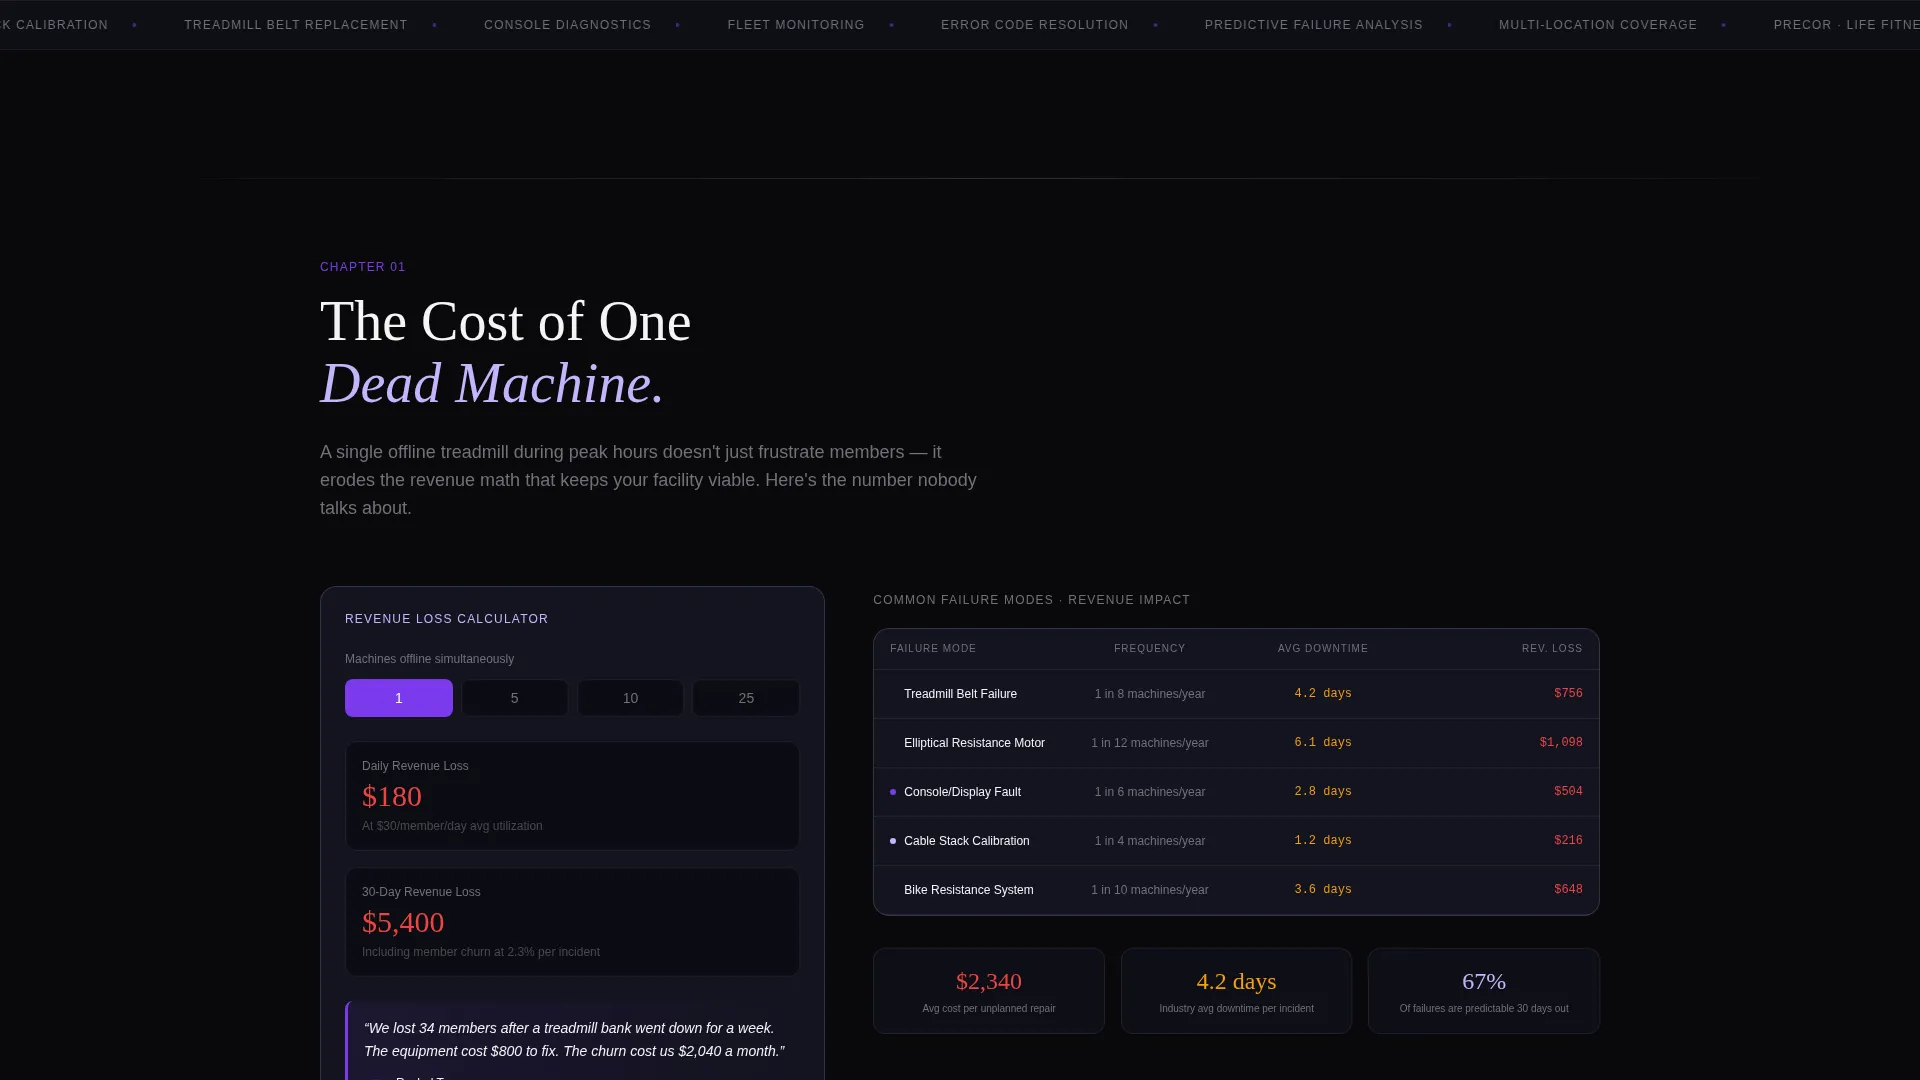Click FLEET MONITORING in the ticker
The width and height of the screenshot is (1920, 1080).
(795, 25)
